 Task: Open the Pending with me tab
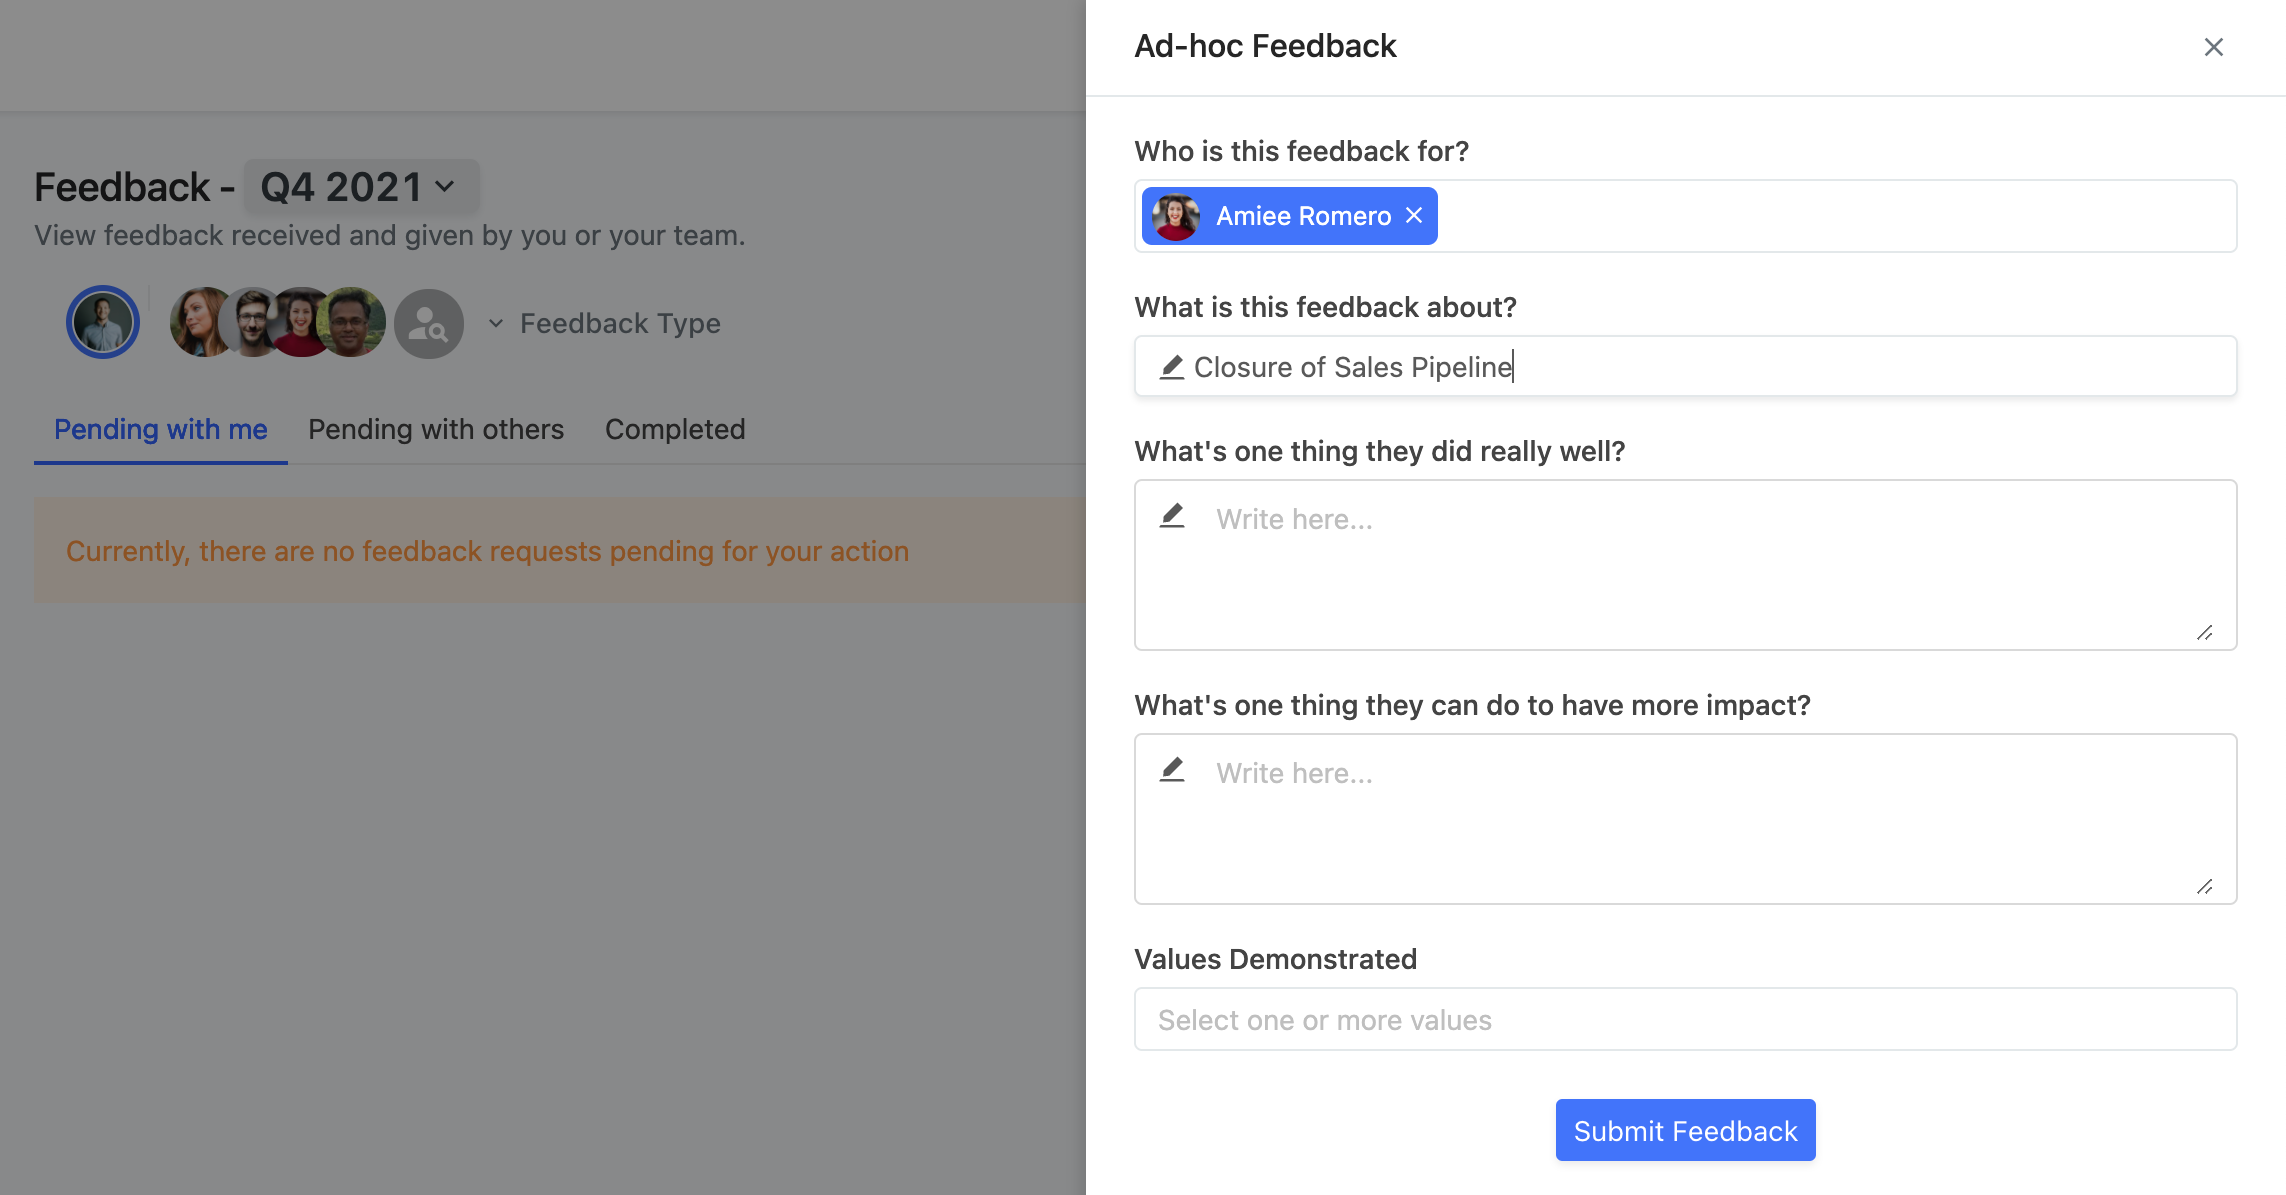161,429
